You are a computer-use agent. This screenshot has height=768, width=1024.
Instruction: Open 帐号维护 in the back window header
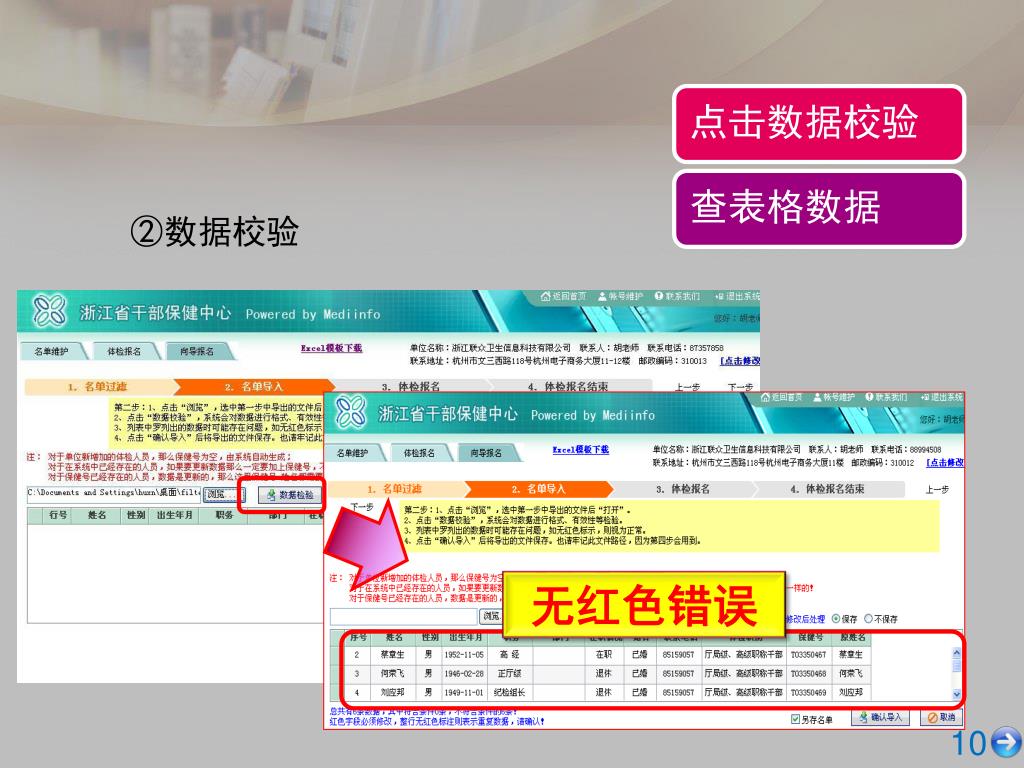621,296
